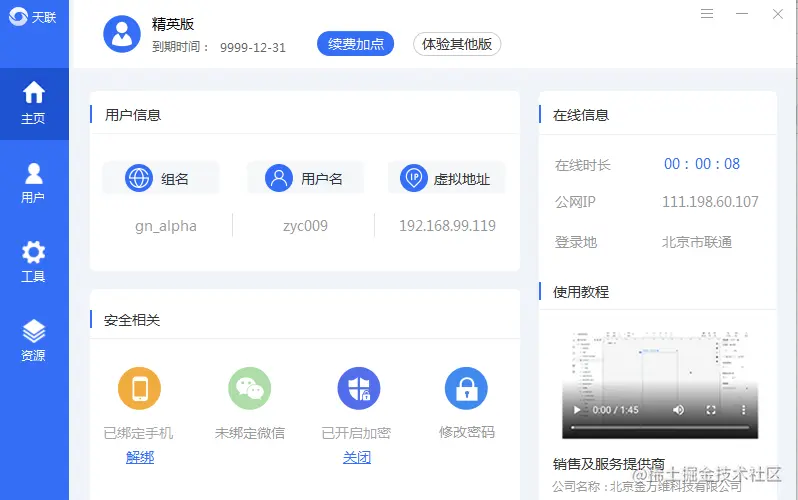This screenshot has height=500, width=798.
Task: Enter fullscreen on tutorial video
Action: tap(711, 410)
